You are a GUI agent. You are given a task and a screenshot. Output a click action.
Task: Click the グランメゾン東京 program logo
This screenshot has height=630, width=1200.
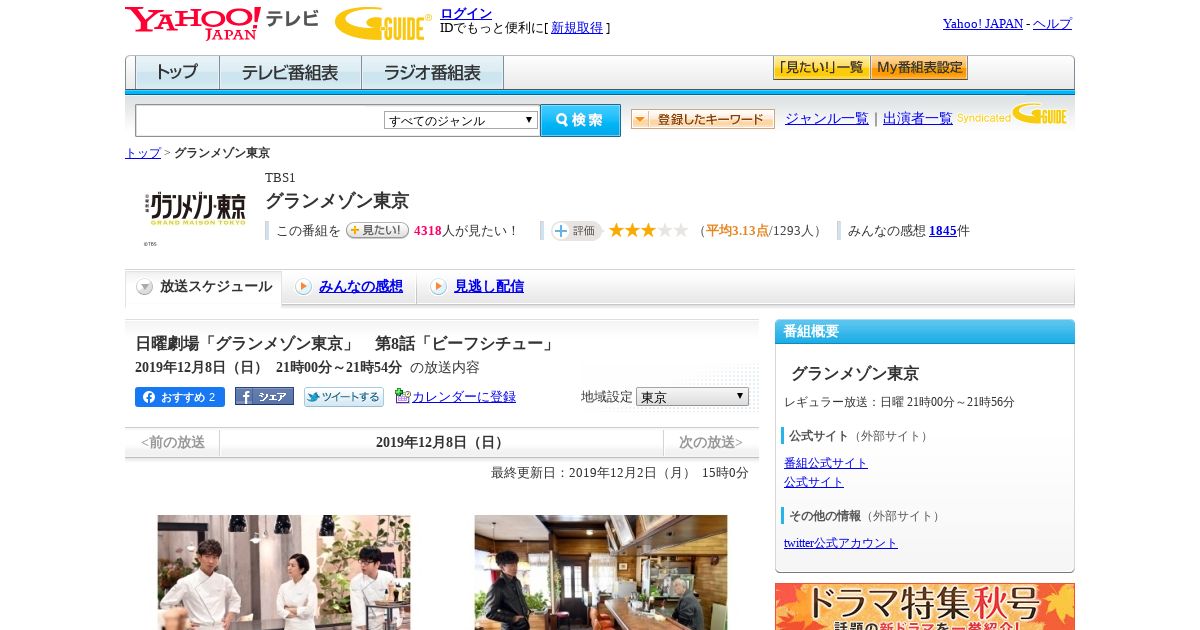coord(196,208)
